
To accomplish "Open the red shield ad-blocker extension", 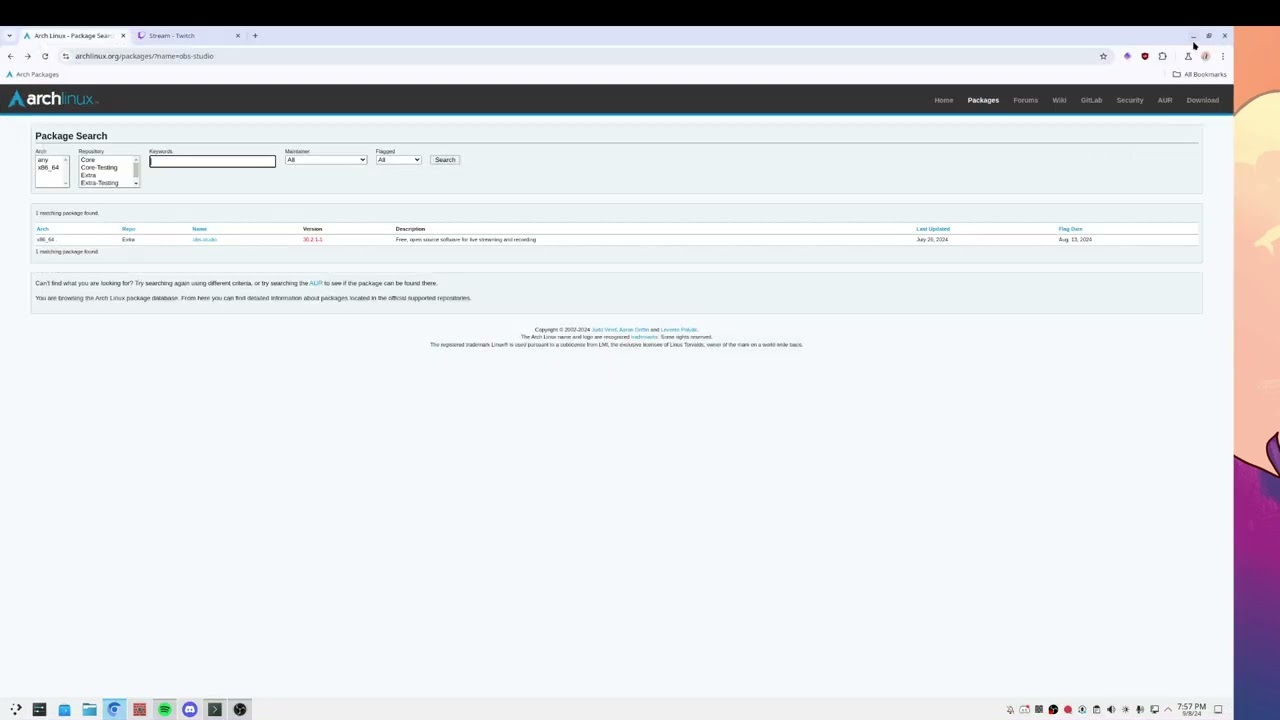I will (x=1145, y=56).
